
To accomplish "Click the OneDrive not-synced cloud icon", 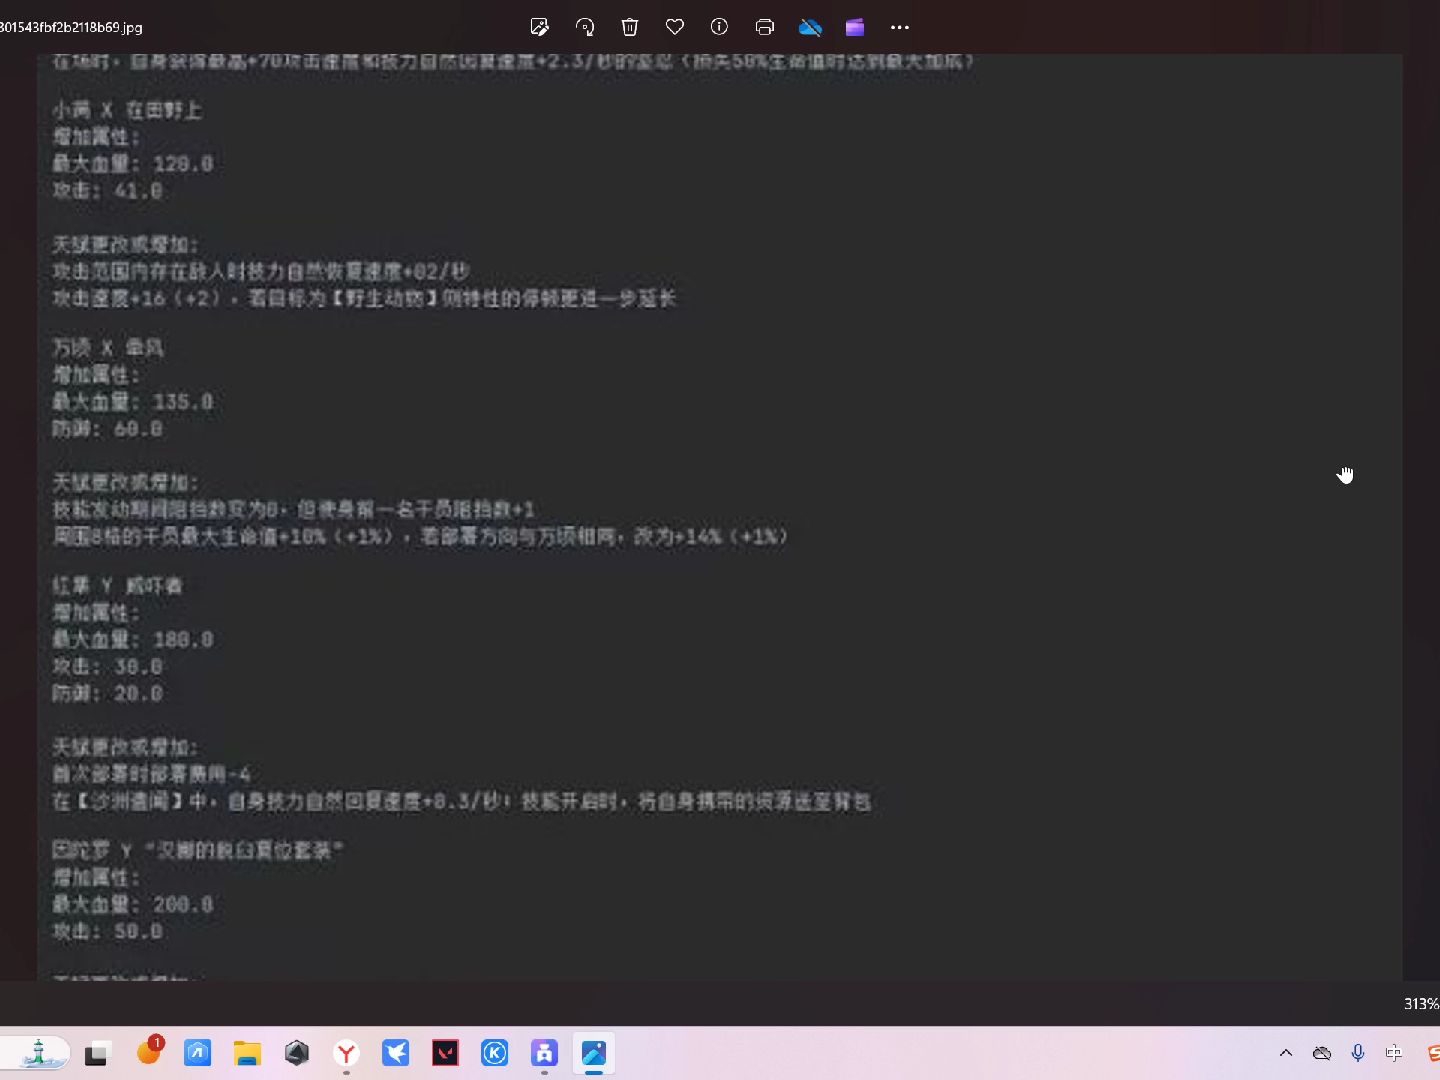I will pyautogui.click(x=810, y=27).
